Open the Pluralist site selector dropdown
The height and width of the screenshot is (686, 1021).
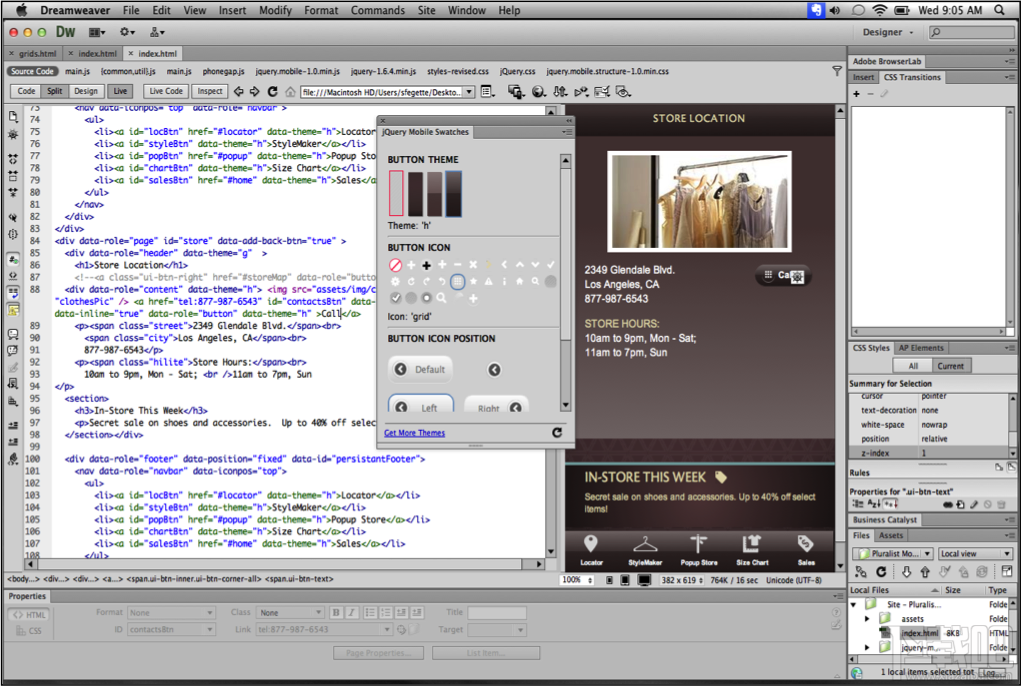pyautogui.click(x=894, y=552)
